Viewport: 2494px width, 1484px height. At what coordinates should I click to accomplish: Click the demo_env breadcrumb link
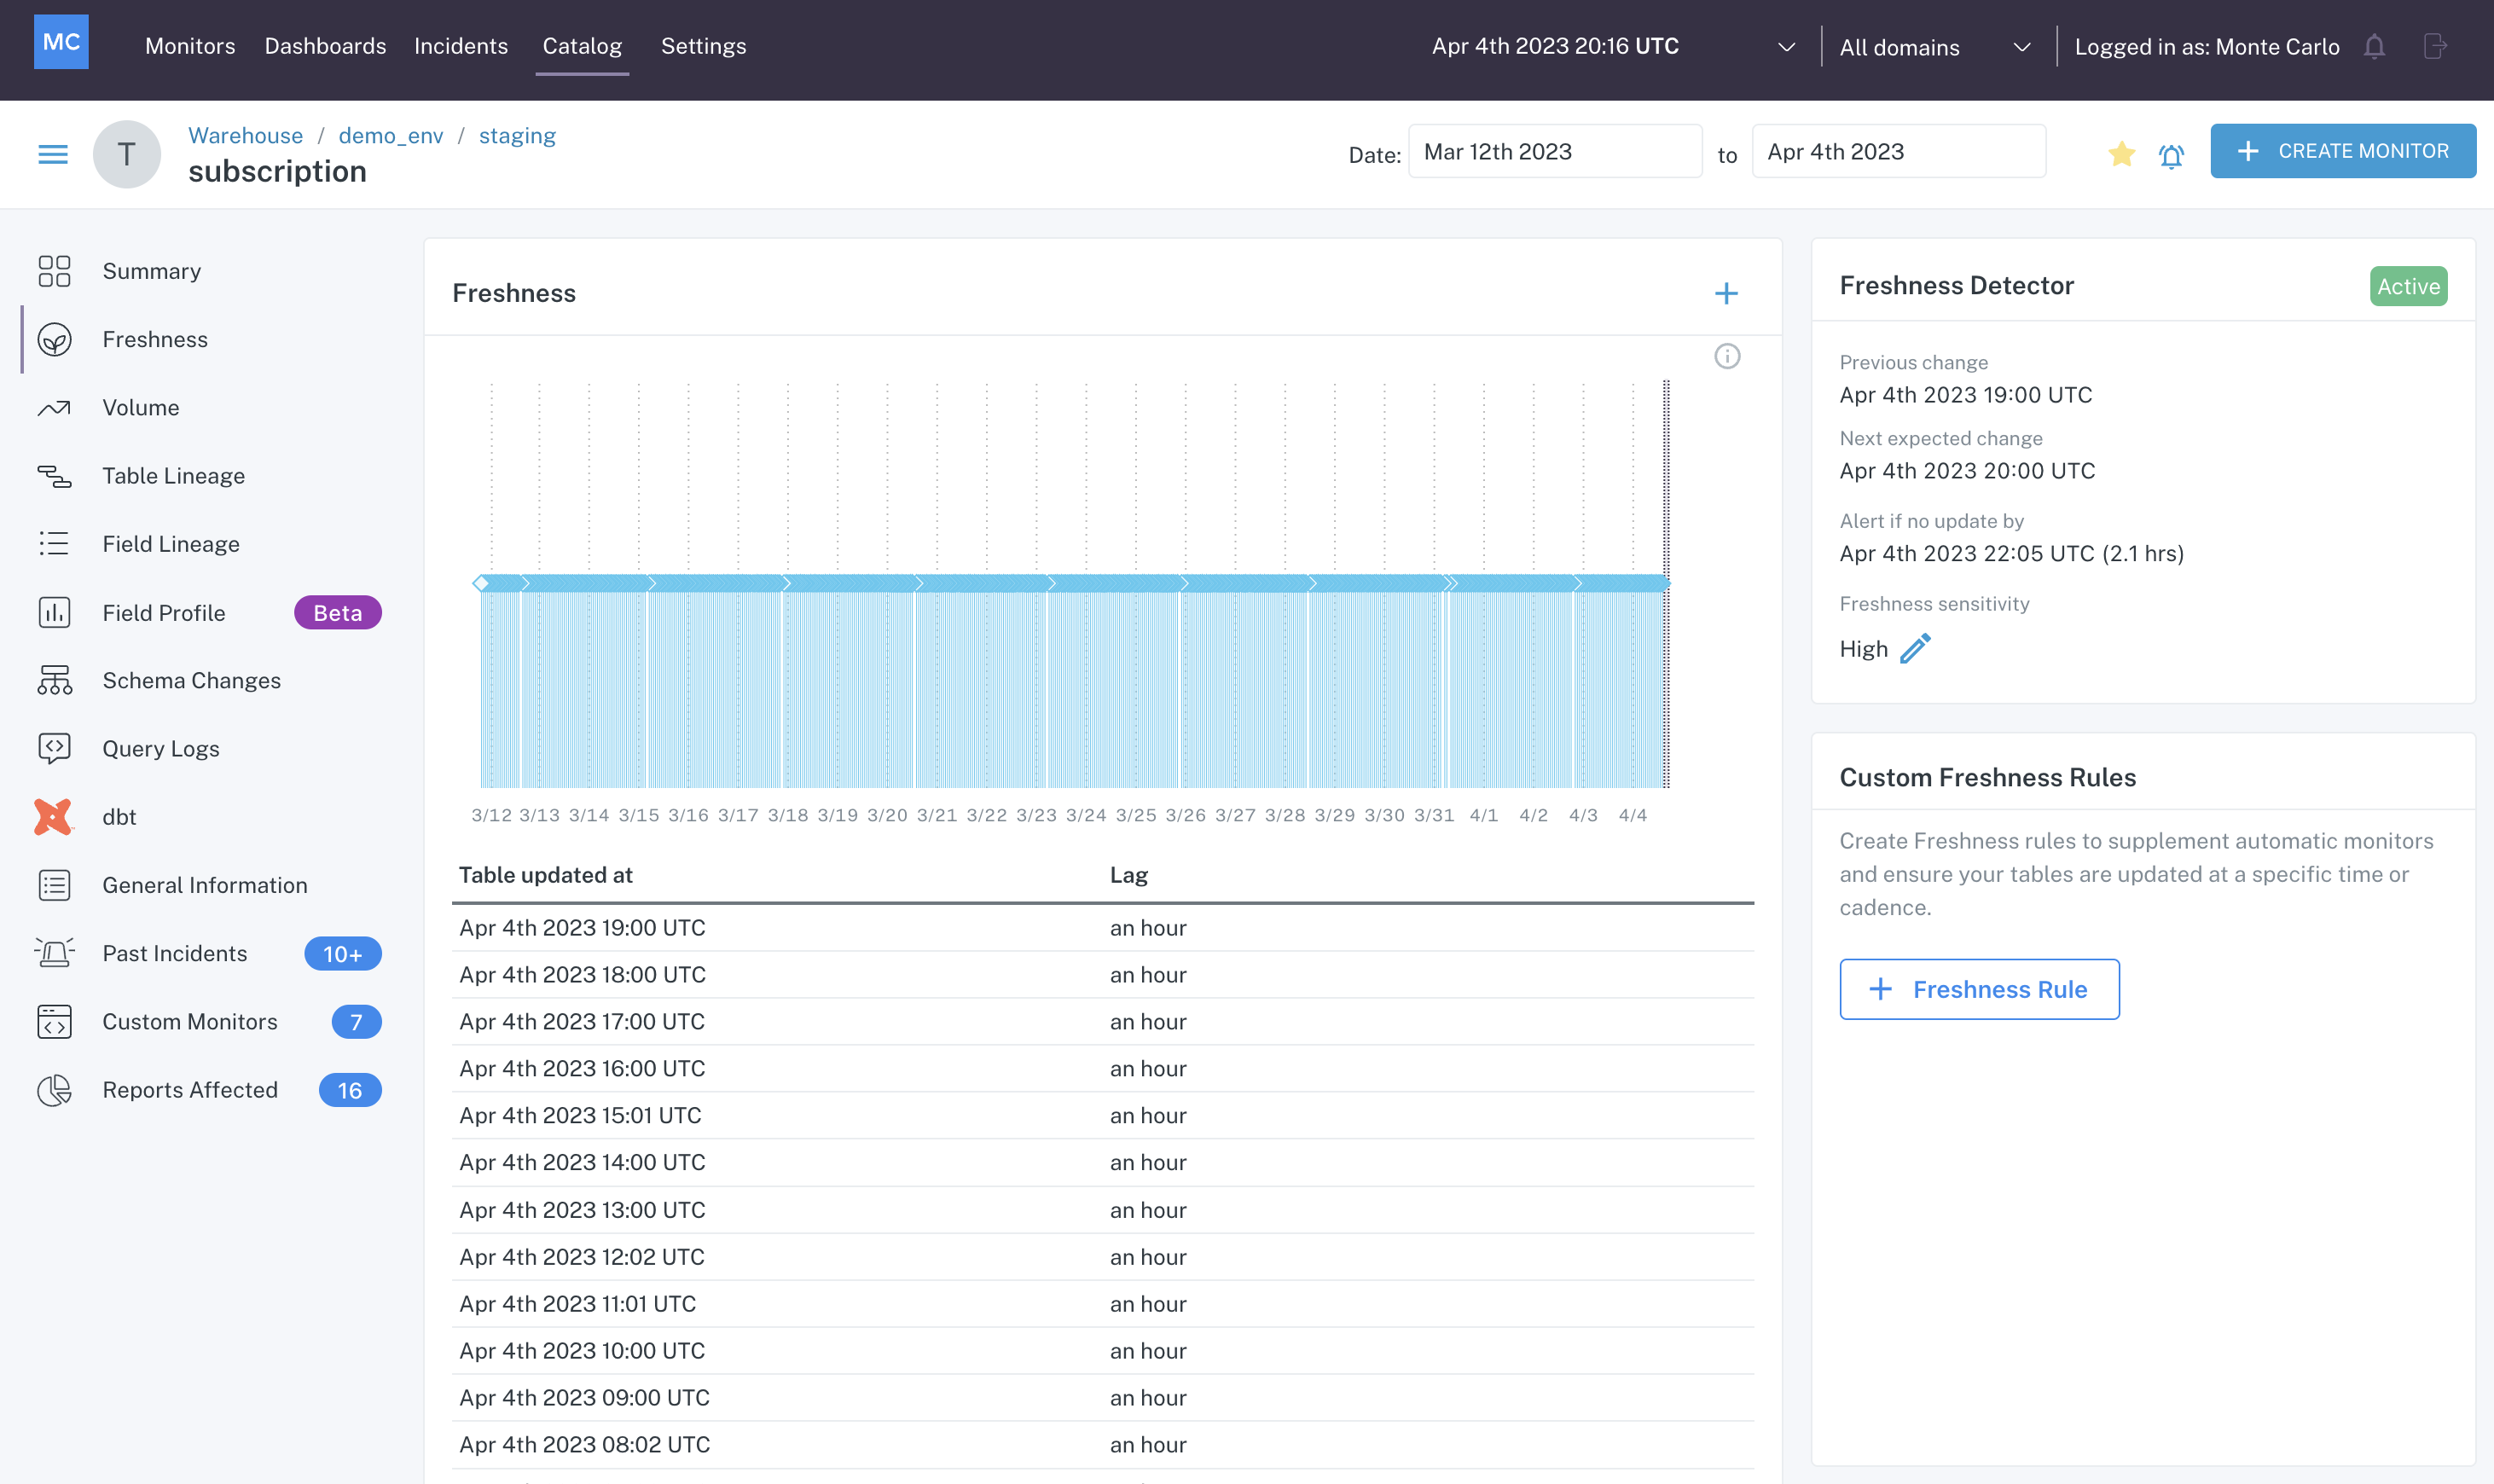tap(390, 136)
